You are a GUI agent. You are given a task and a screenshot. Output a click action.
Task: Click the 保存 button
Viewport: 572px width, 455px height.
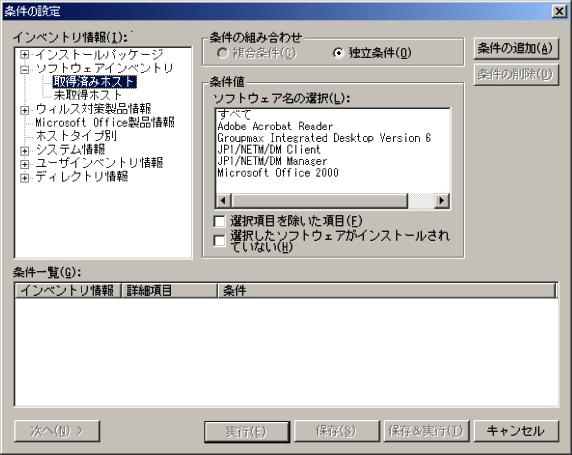pyautogui.click(x=336, y=431)
